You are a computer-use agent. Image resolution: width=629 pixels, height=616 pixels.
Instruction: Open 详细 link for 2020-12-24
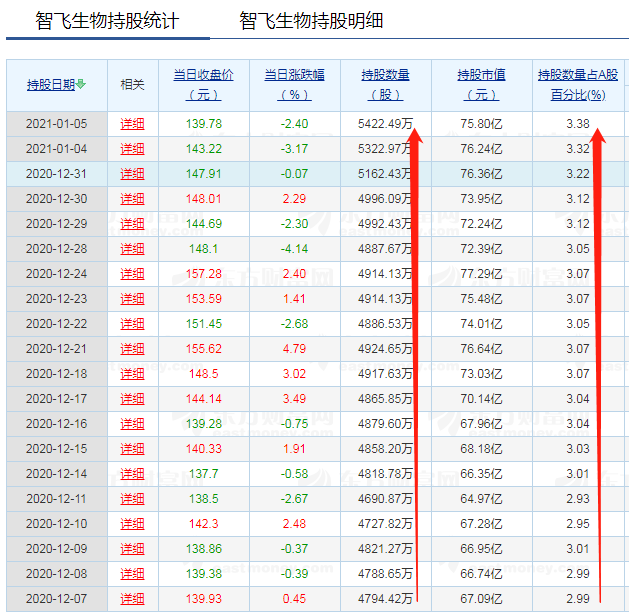click(x=132, y=274)
